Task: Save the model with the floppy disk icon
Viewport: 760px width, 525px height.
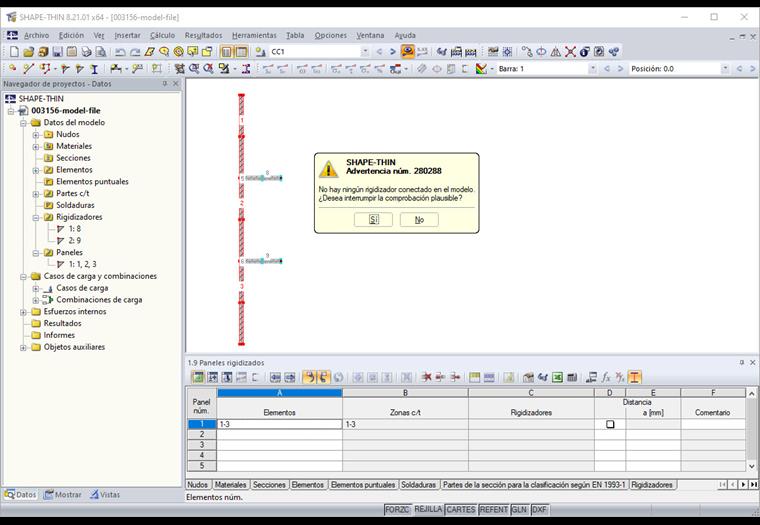Action: point(57,51)
